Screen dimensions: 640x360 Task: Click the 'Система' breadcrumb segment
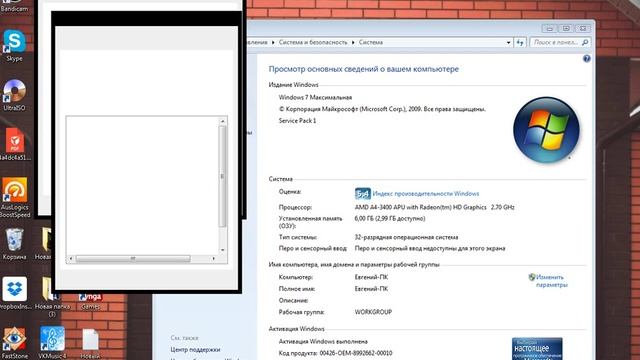tap(371, 42)
